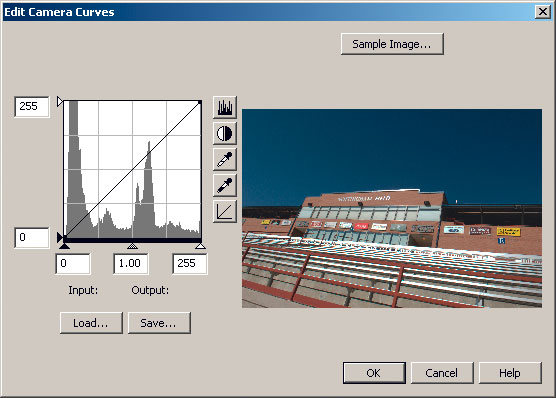This screenshot has height=398, width=556.
Task: Confirm changes with OK
Action: pos(374,373)
